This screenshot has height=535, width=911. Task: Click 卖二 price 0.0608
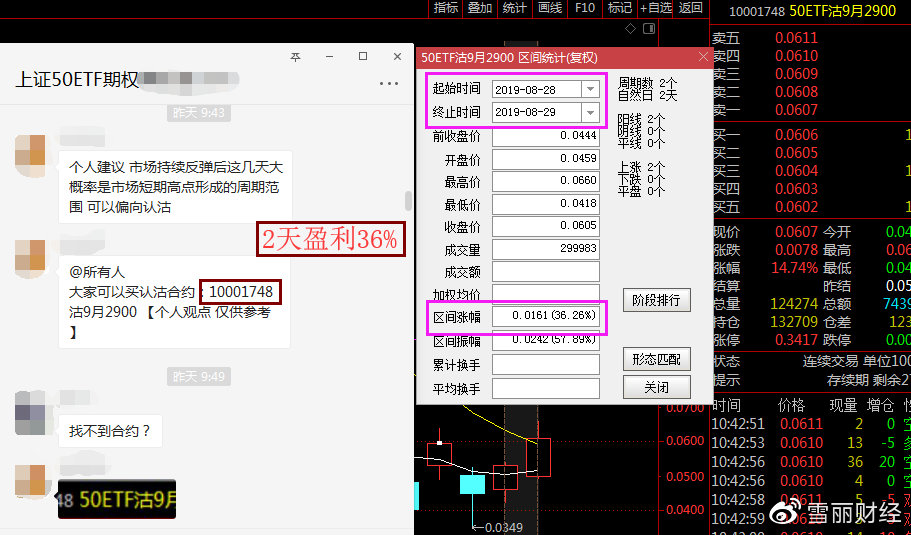796,92
